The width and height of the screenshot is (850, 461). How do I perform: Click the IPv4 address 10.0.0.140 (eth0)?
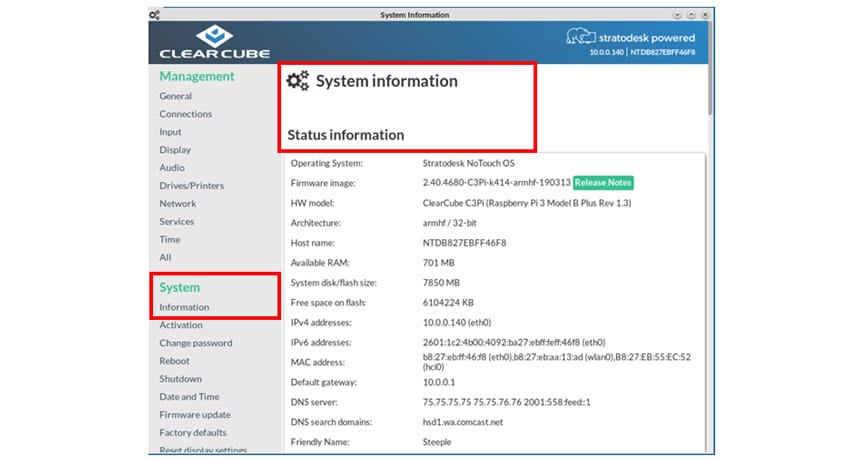click(x=456, y=323)
